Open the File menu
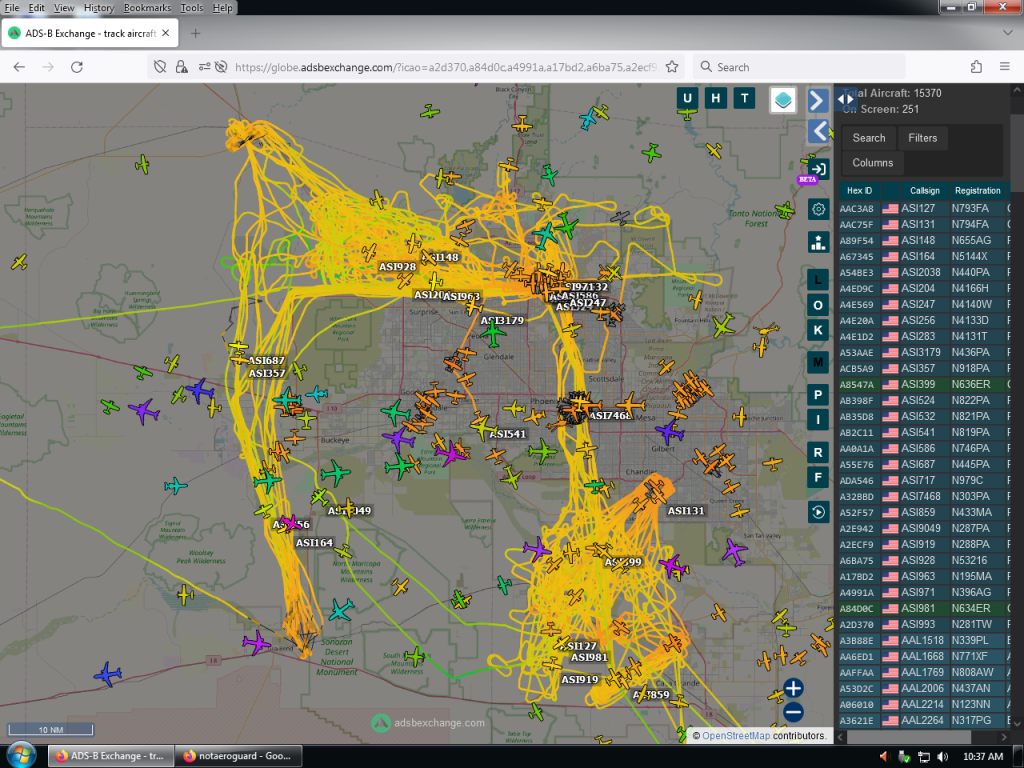Screen dimensions: 1024x768 pyautogui.click(x=12, y=8)
